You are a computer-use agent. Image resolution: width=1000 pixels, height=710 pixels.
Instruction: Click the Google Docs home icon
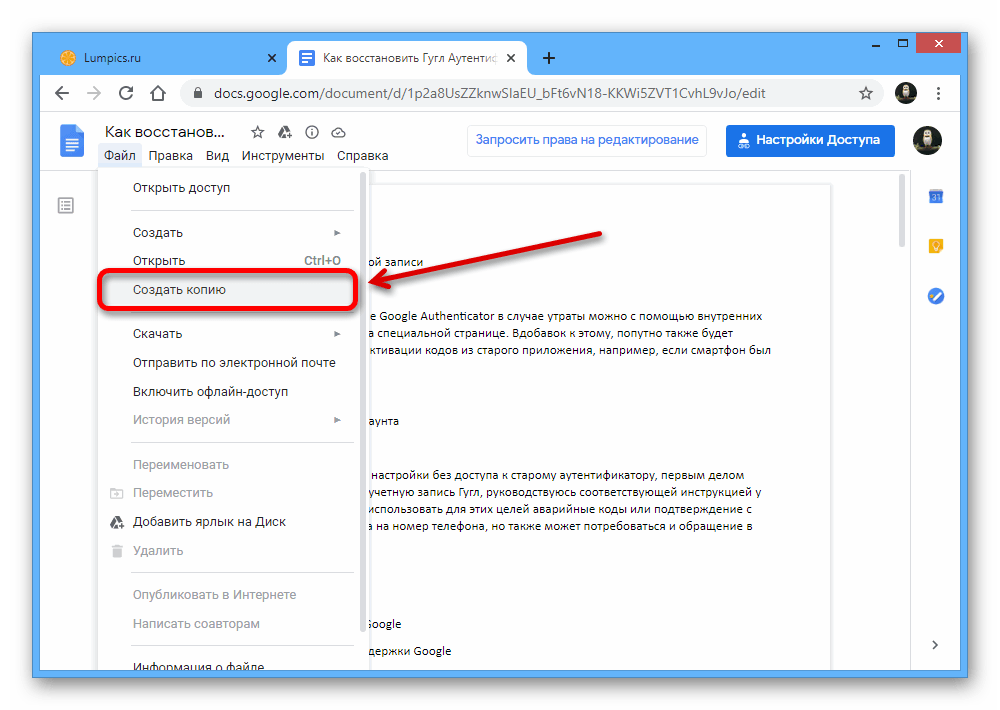click(72, 141)
